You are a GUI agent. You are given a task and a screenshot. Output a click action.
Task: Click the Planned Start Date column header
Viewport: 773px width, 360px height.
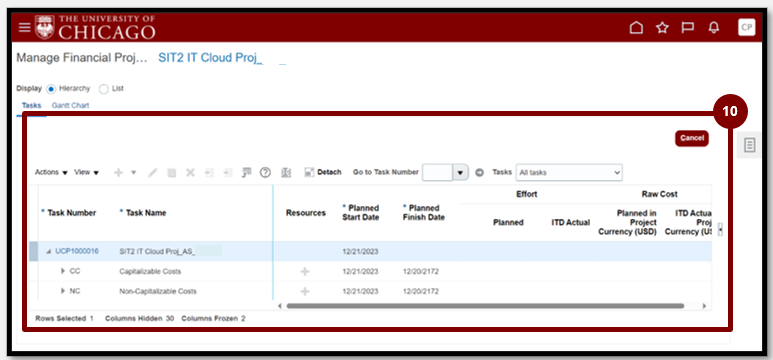360,213
